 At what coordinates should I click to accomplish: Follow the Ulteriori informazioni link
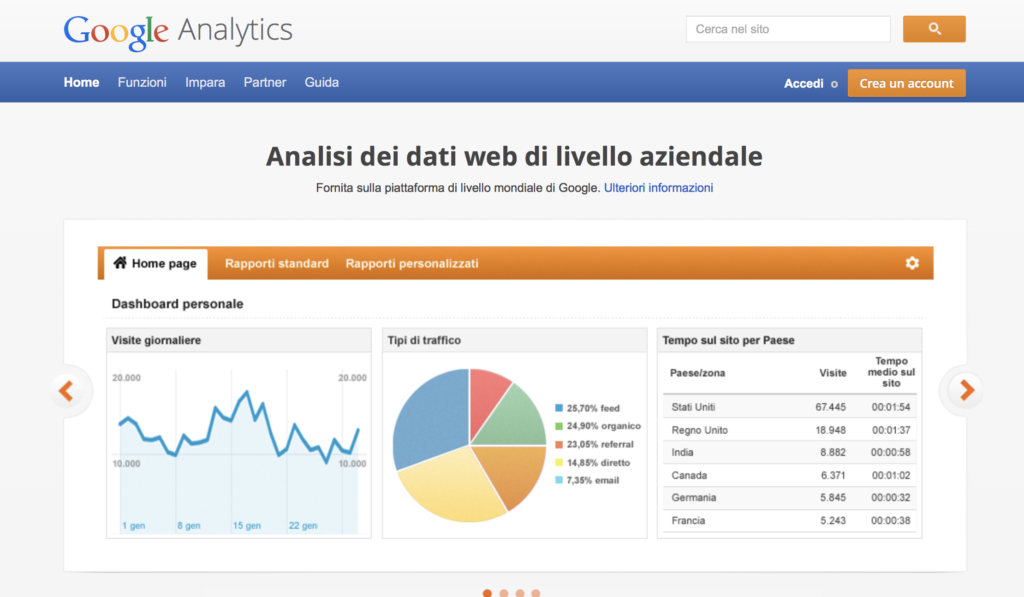[658, 187]
